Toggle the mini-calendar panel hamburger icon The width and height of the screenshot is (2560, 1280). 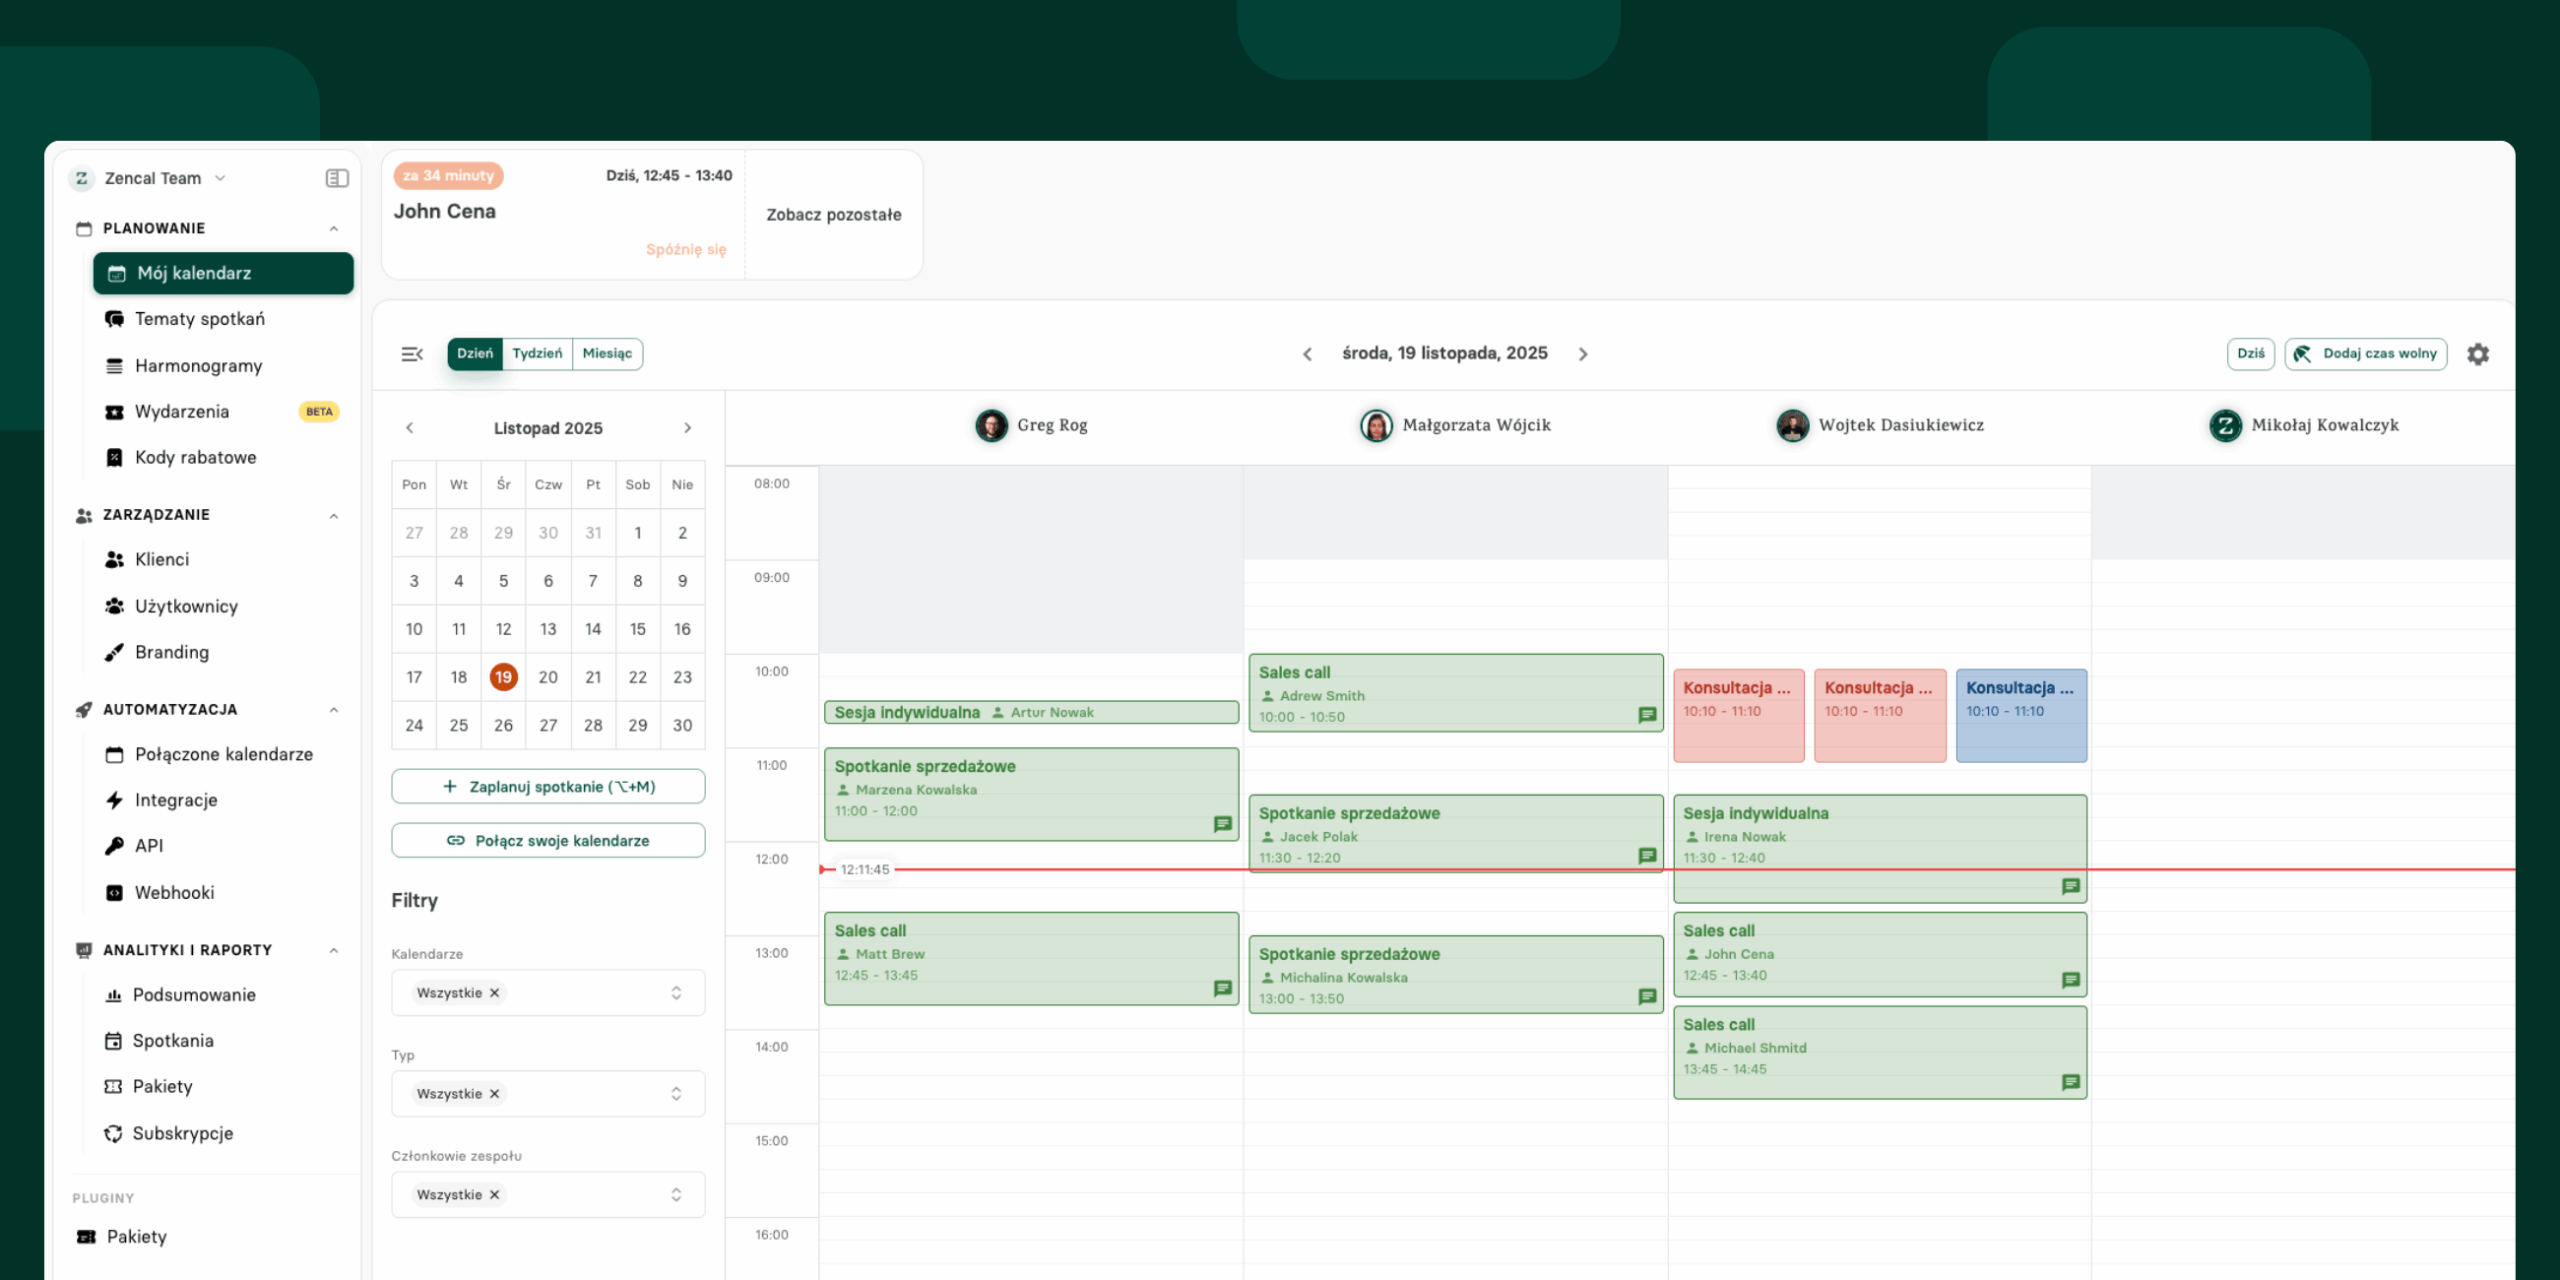[412, 354]
